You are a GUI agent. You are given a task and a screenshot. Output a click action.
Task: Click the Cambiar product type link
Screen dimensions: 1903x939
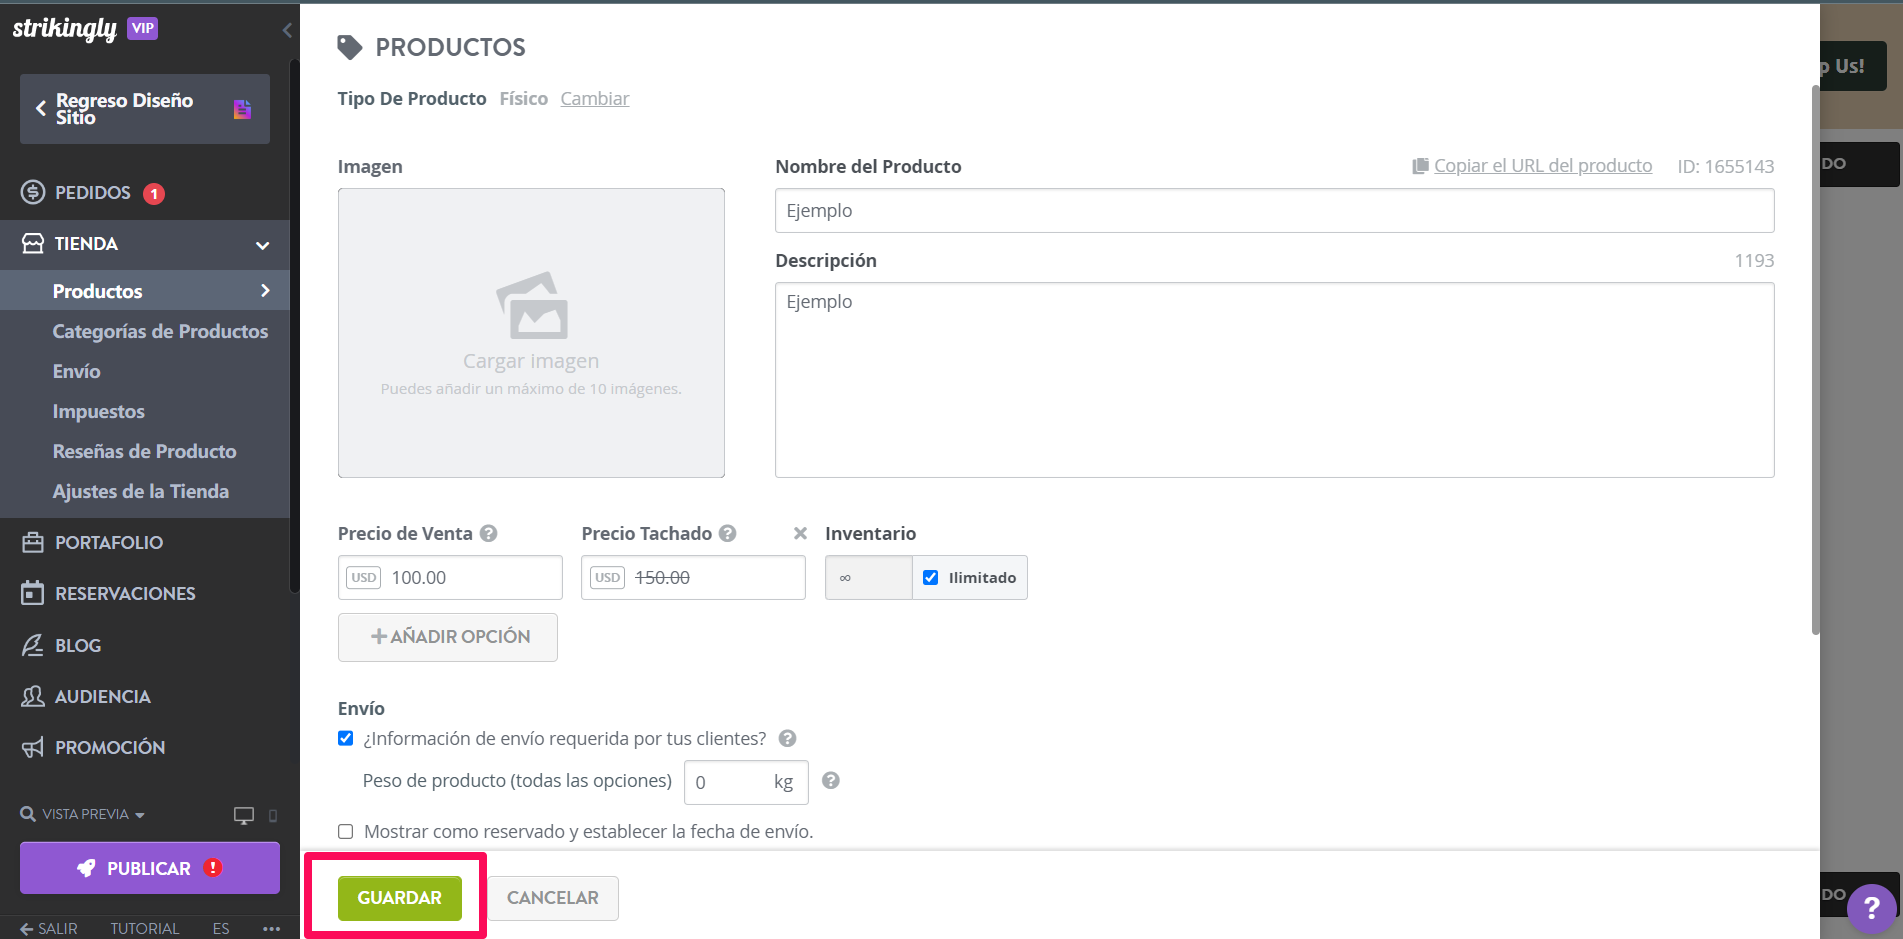tap(595, 98)
